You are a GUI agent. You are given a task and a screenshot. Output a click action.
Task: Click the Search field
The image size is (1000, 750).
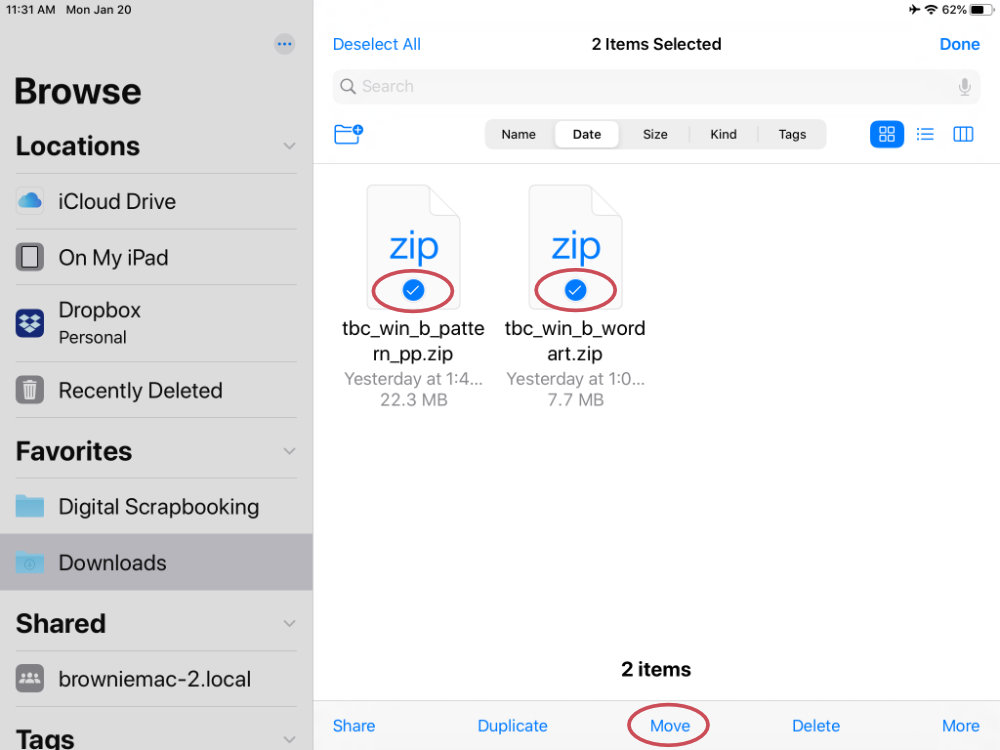pos(656,86)
